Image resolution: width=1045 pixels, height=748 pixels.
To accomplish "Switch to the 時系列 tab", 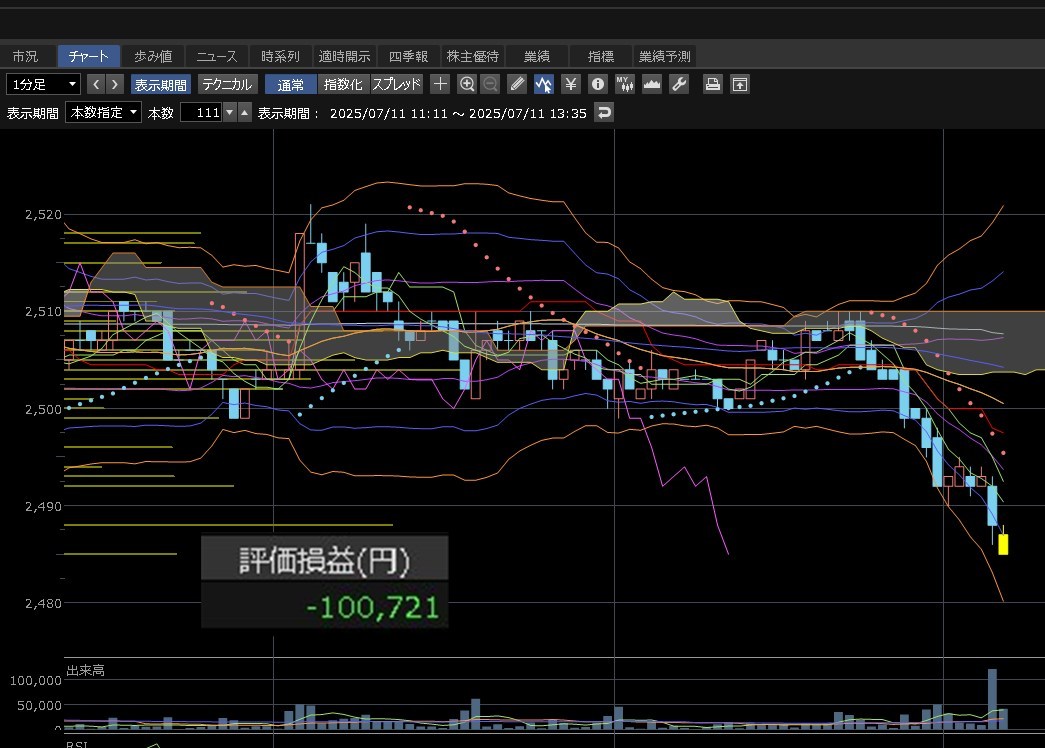I will (x=280, y=57).
